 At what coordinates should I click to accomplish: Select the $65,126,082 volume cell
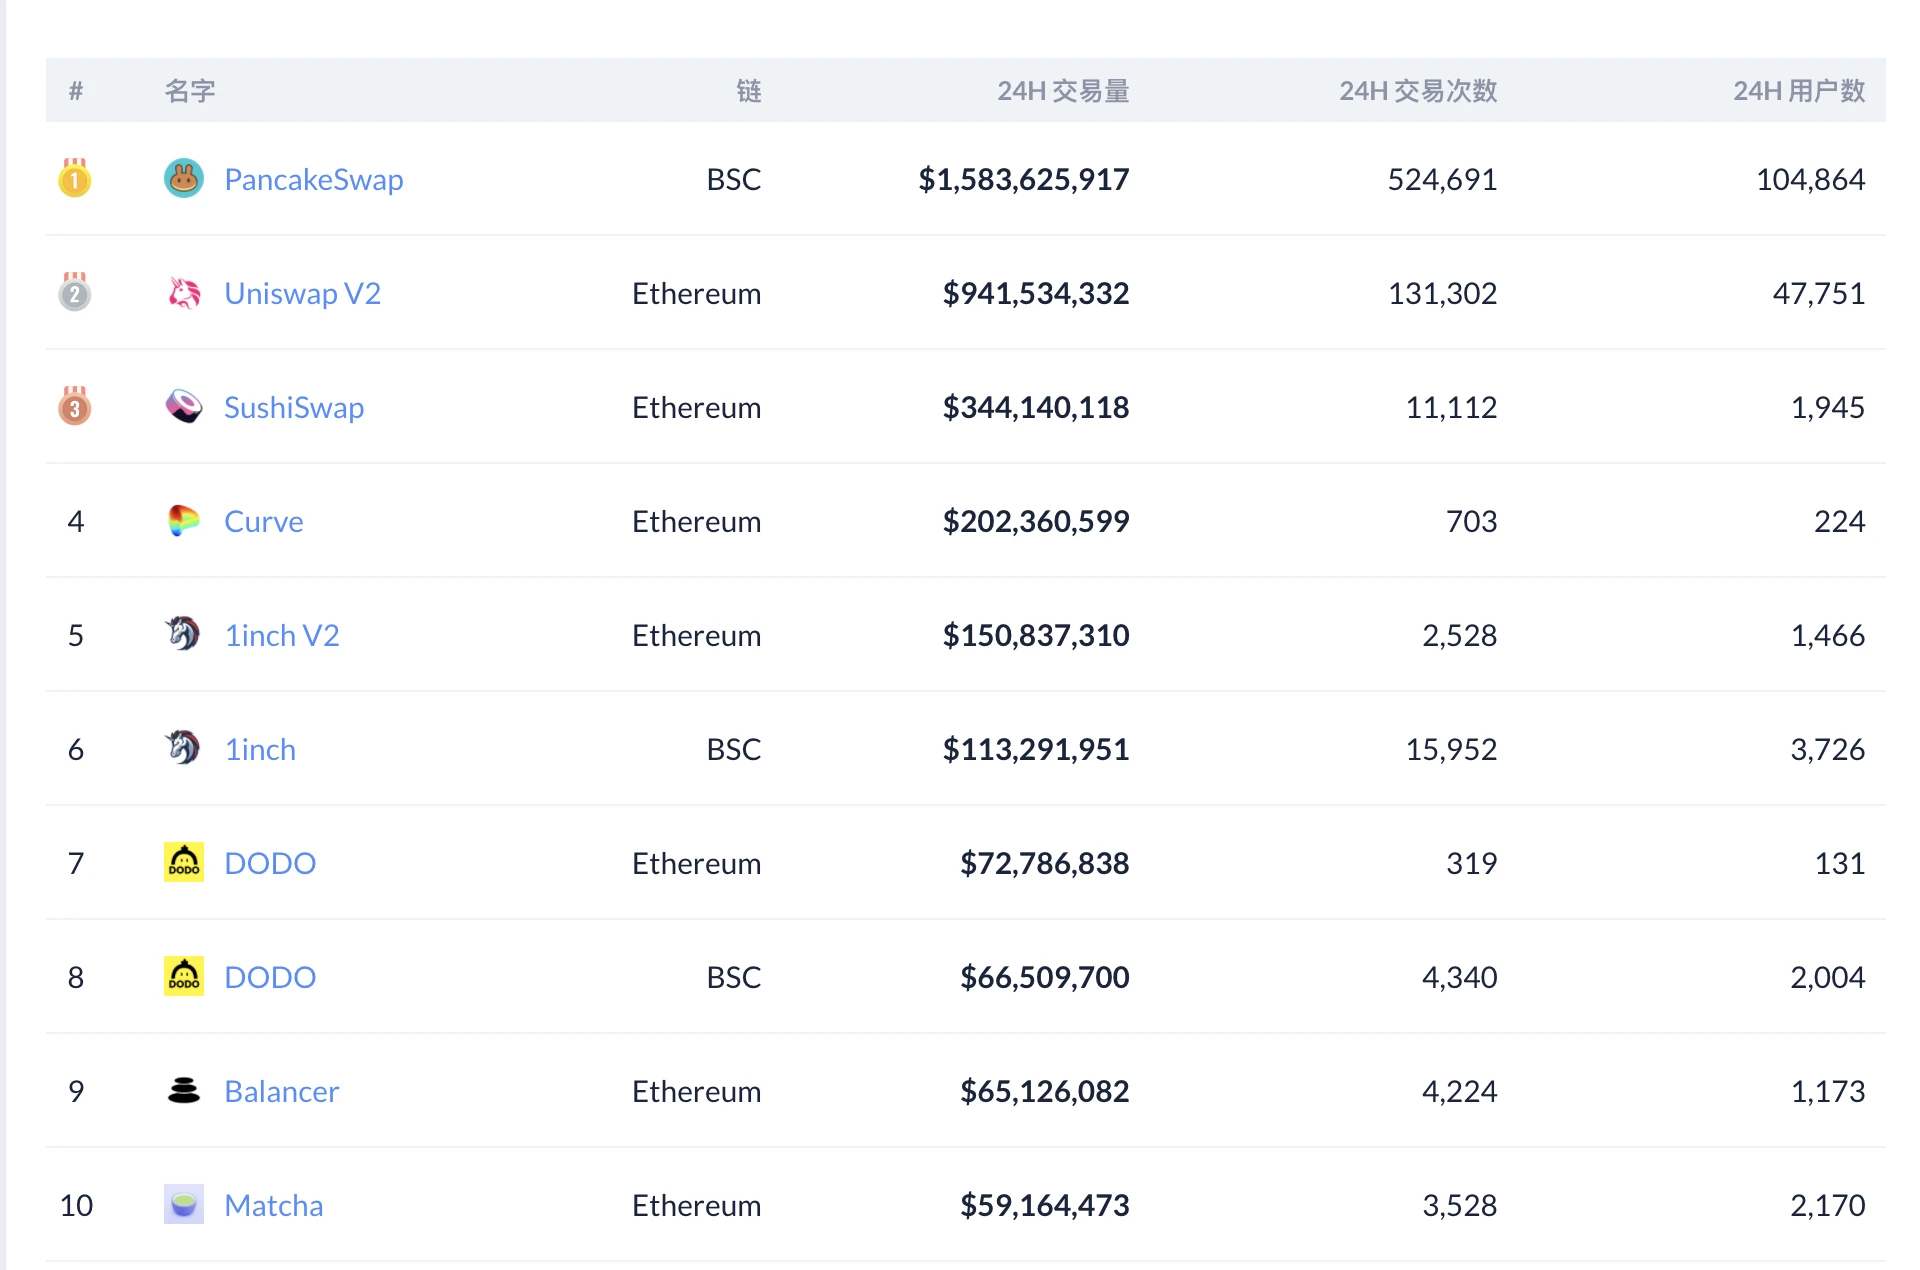click(1045, 1092)
